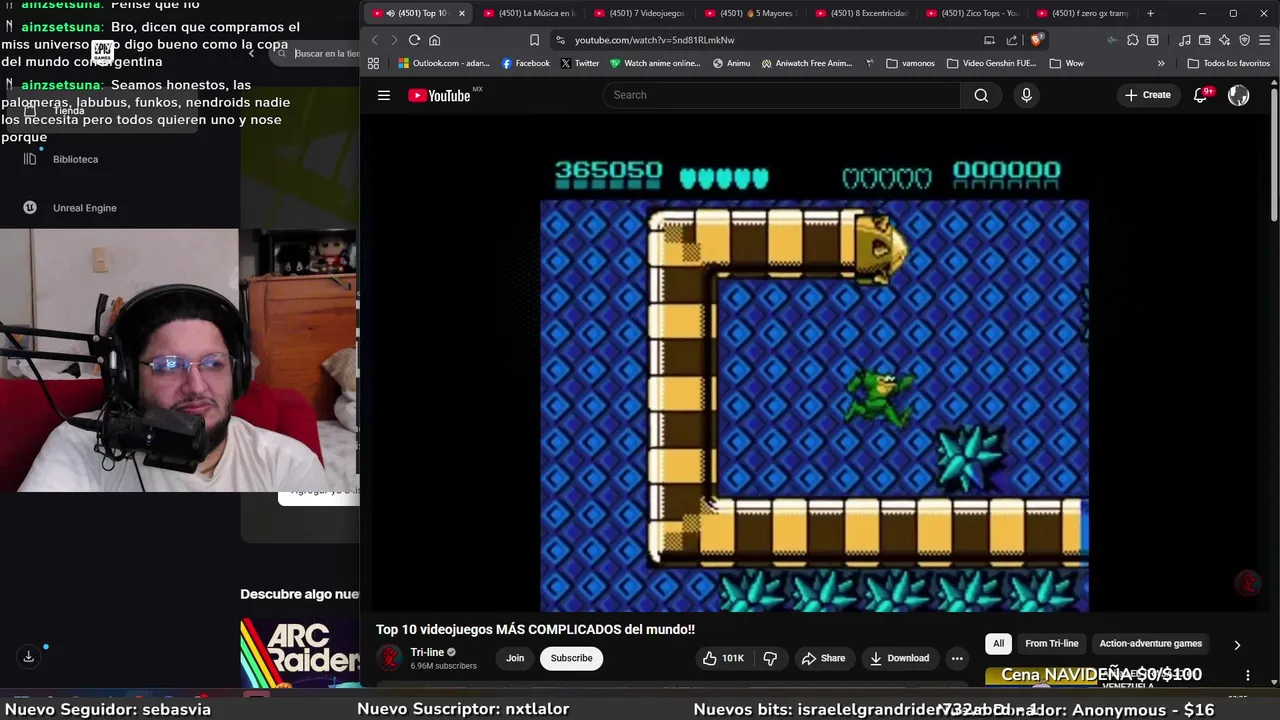The image size is (1280, 720).
Task: Dislike the video
Action: click(x=770, y=658)
